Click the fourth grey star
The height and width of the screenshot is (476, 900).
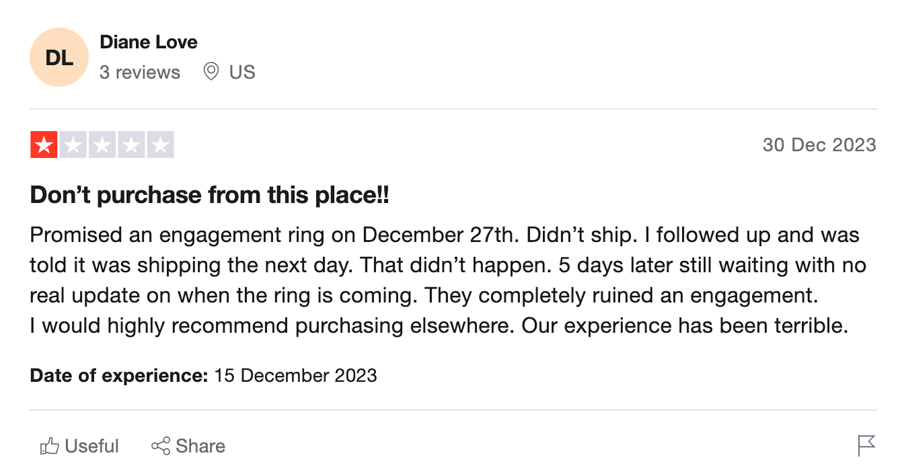[x=131, y=145]
